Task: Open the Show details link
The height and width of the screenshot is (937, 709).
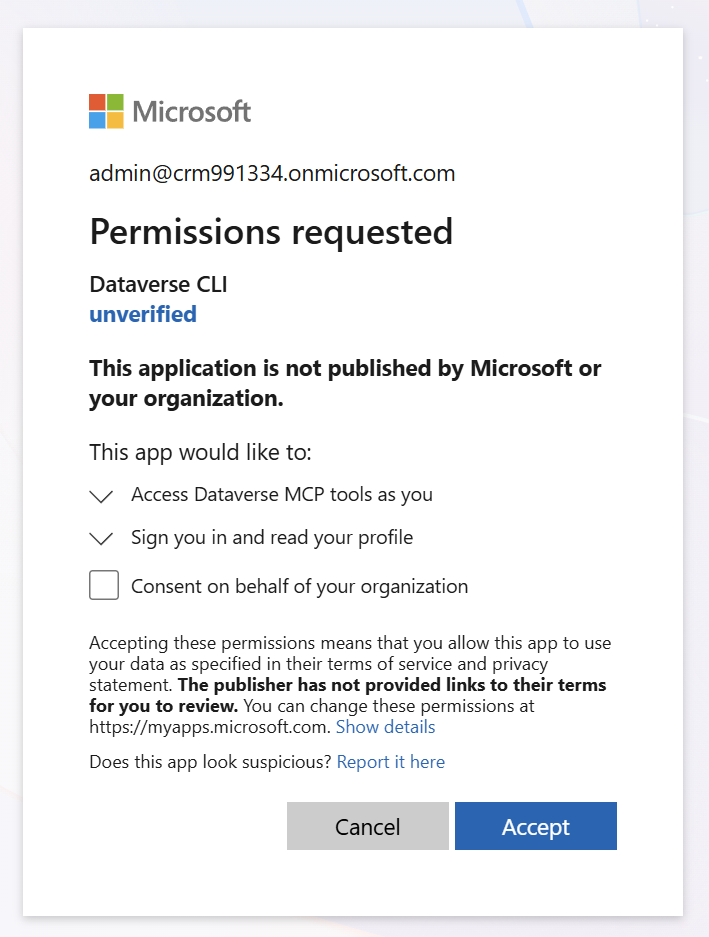Action: click(386, 727)
